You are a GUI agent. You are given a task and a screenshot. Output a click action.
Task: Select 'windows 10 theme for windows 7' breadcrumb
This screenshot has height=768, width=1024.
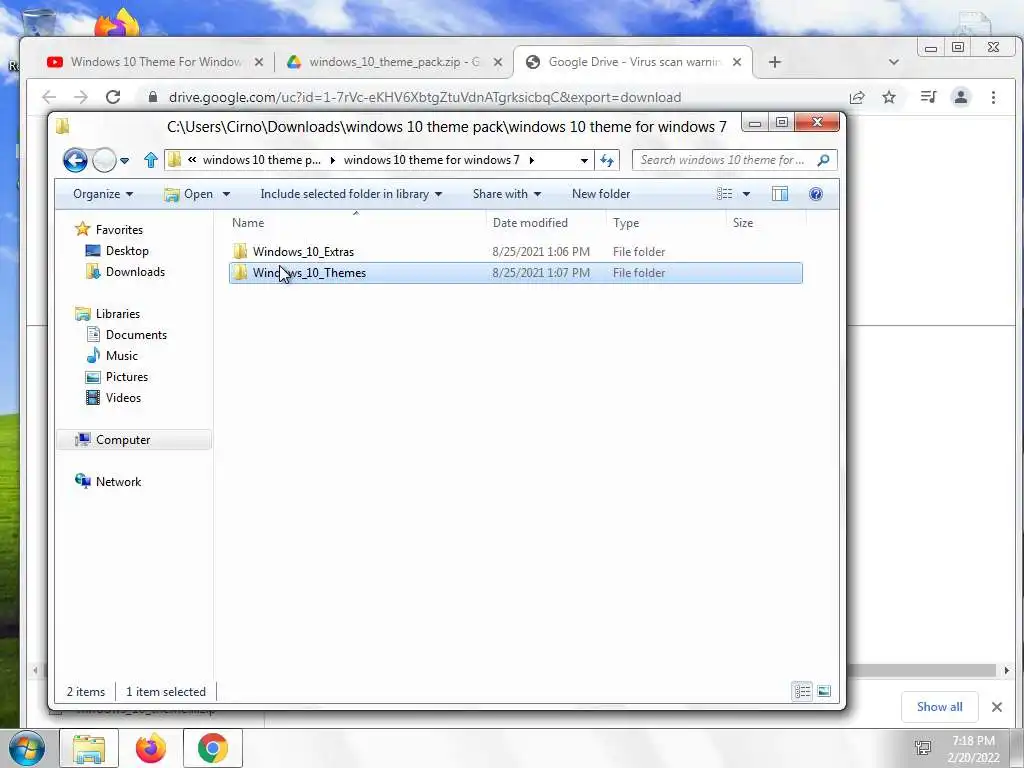click(432, 160)
